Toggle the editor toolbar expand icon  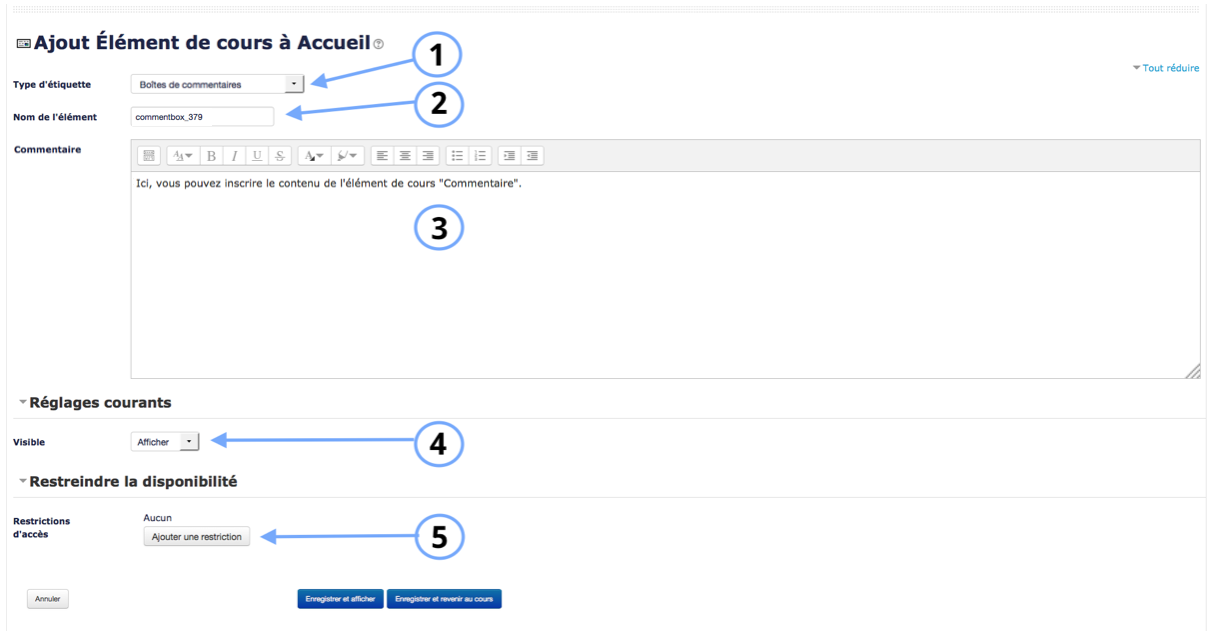[148, 156]
